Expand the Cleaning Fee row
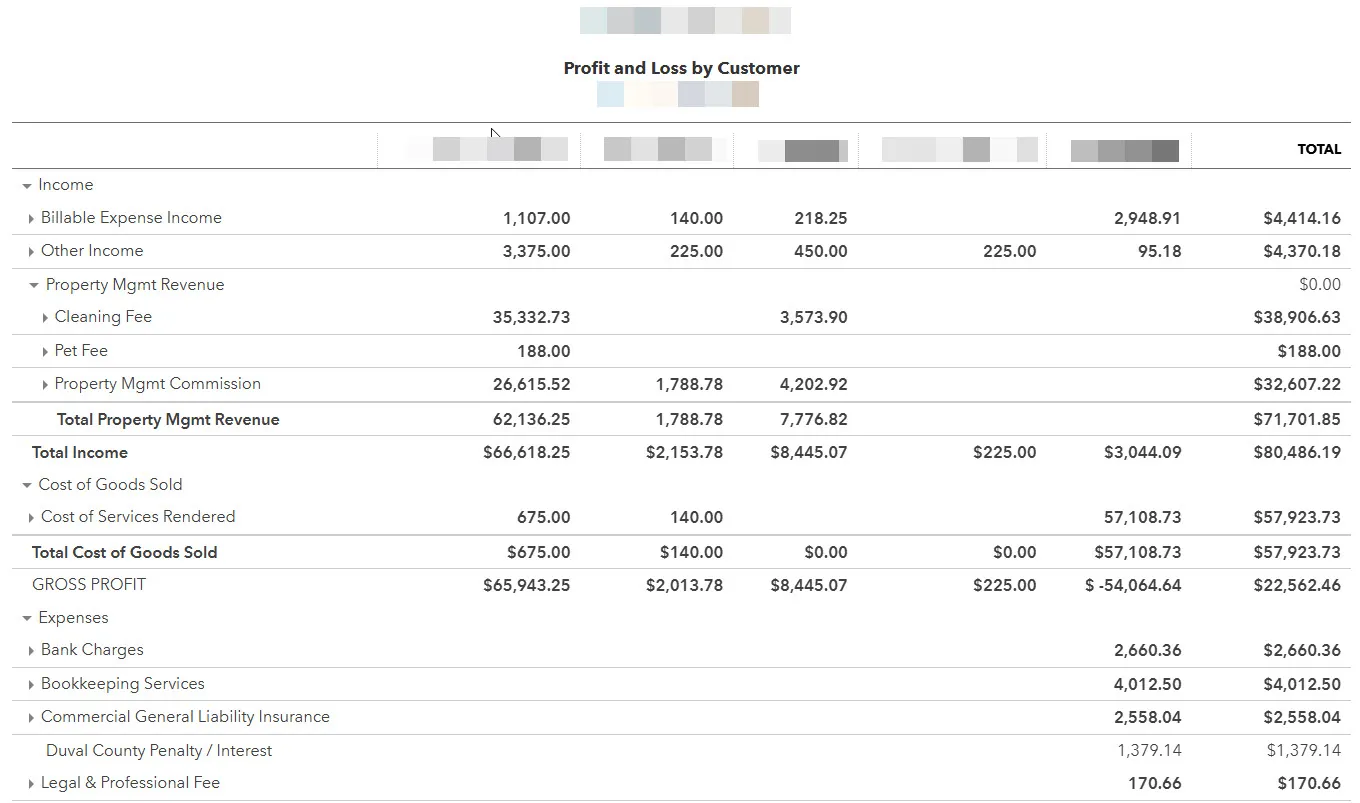 pyautogui.click(x=45, y=318)
